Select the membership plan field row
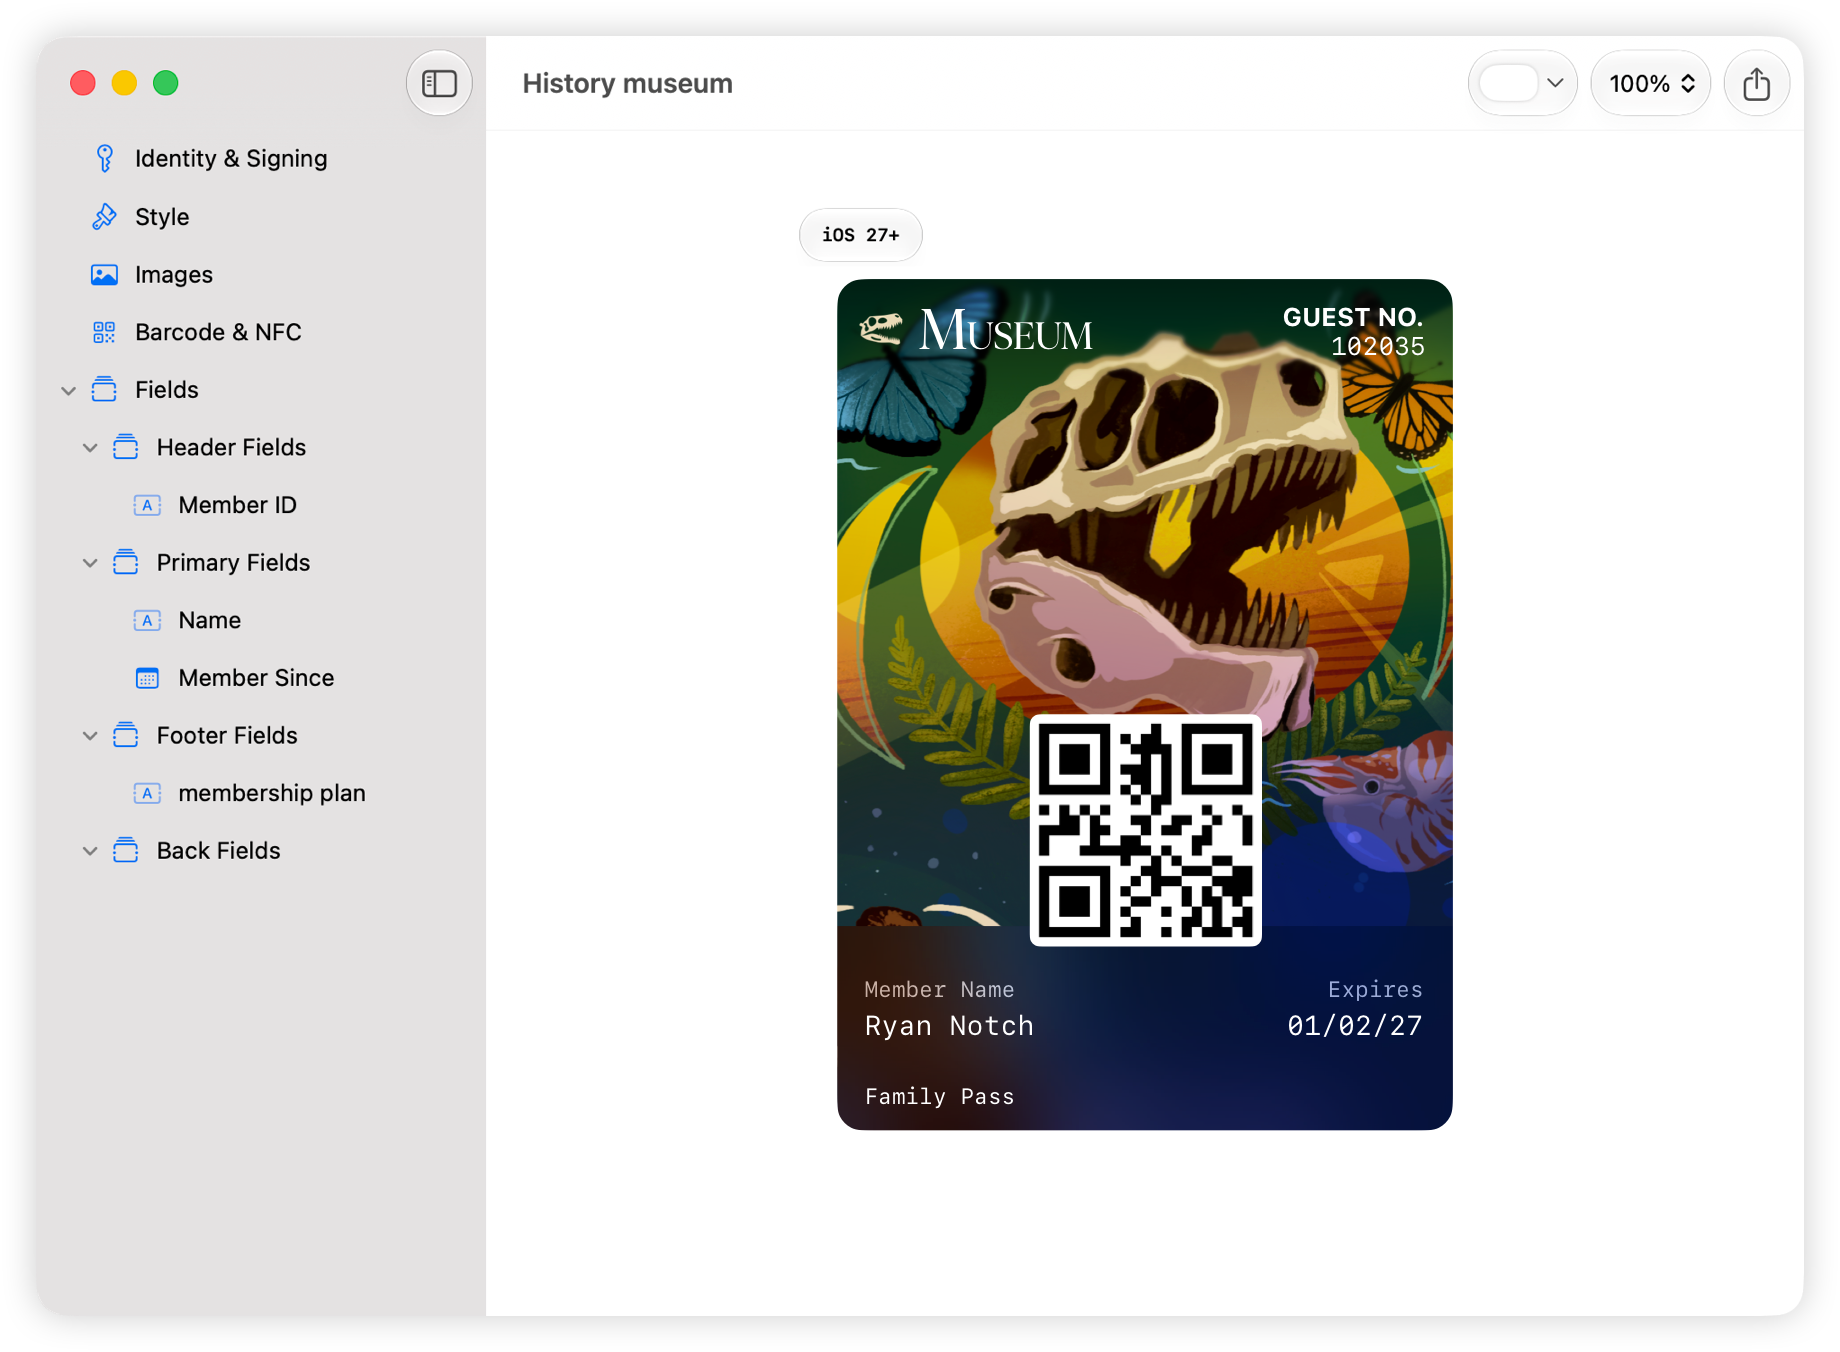1840x1352 pixels. tap(260, 793)
